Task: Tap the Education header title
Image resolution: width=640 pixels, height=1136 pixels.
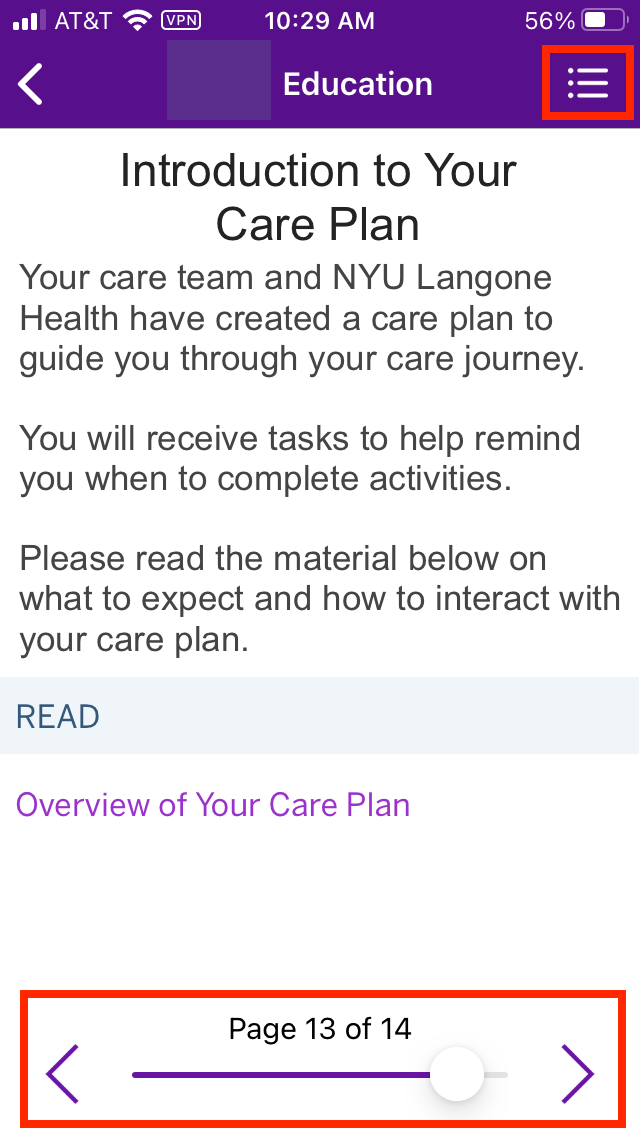Action: click(357, 84)
